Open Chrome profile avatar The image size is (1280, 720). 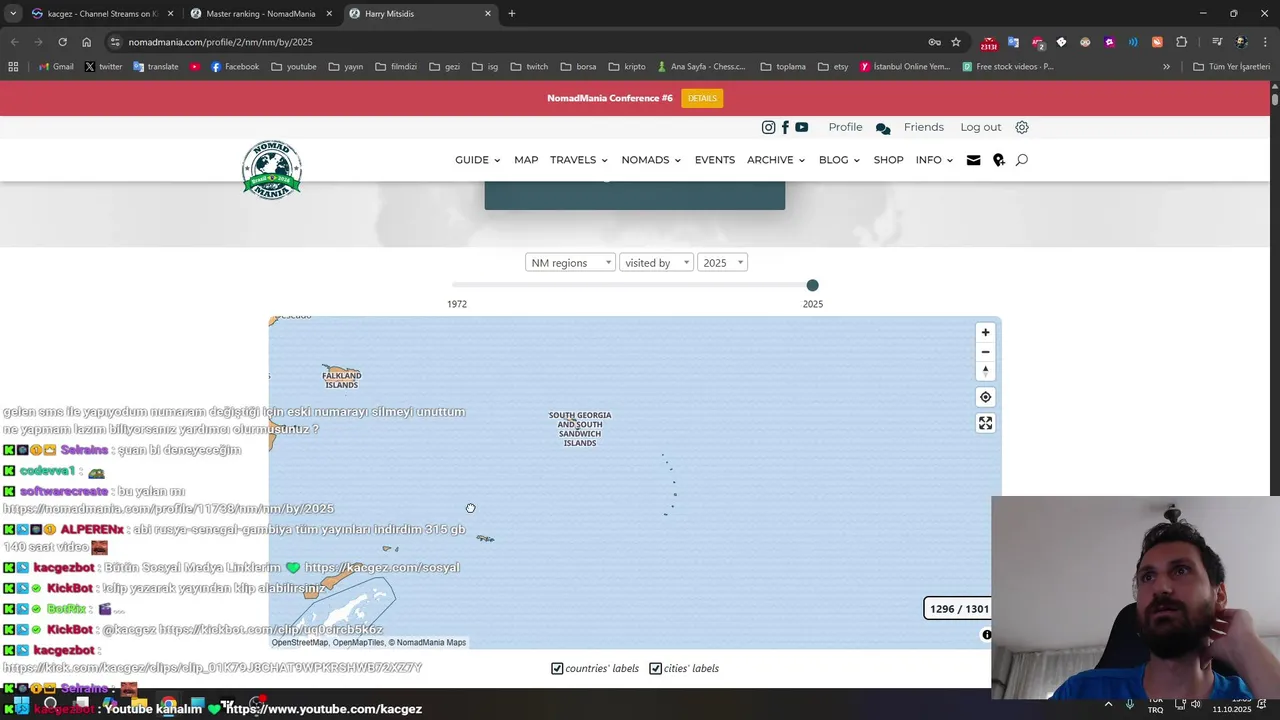[x=1241, y=42]
